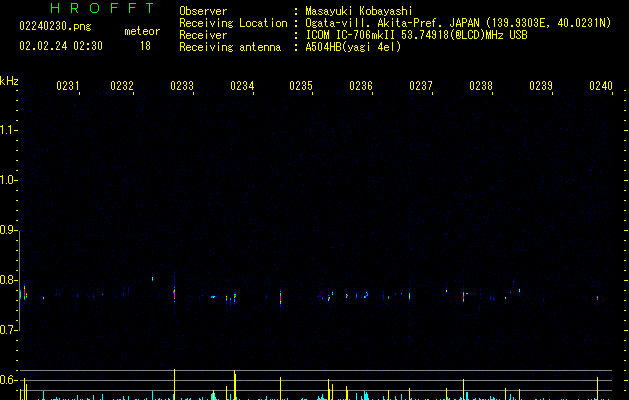The height and width of the screenshot is (400, 629).
Task: Click the Observer label
Action: coord(203,11)
